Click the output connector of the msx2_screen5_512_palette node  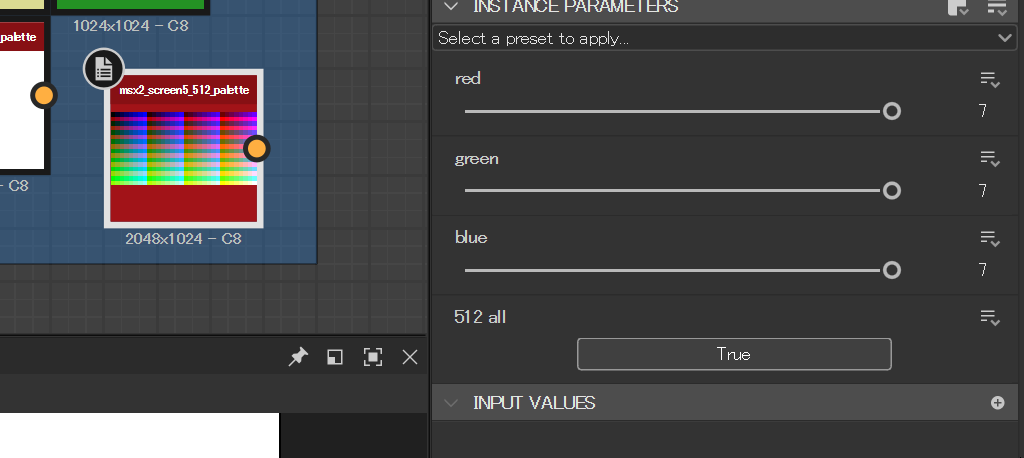(x=257, y=149)
